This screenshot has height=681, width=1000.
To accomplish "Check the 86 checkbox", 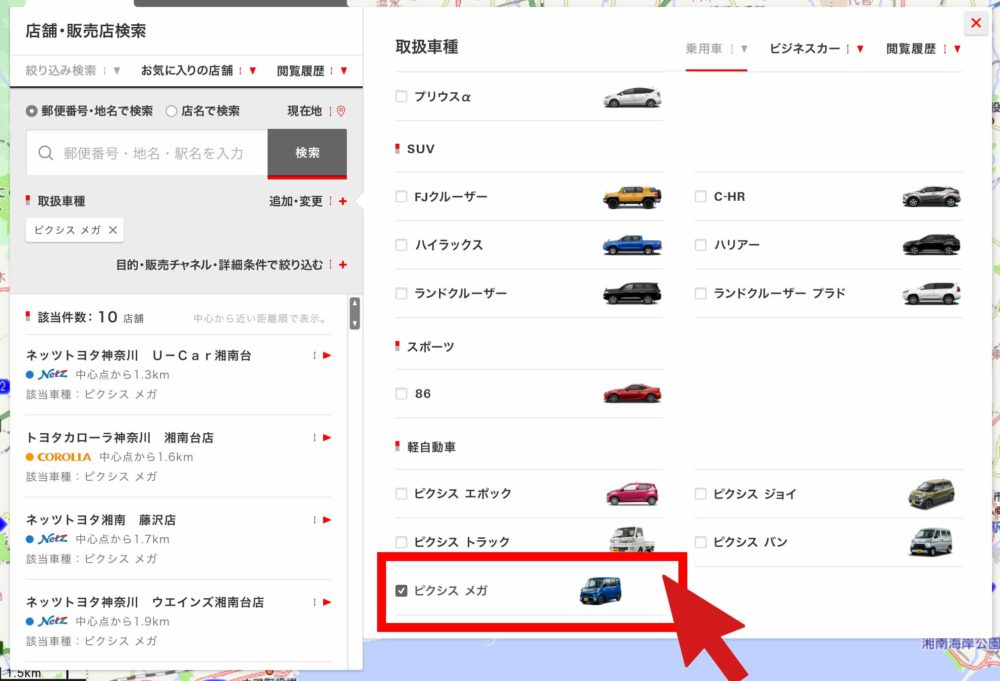I will pos(401,393).
